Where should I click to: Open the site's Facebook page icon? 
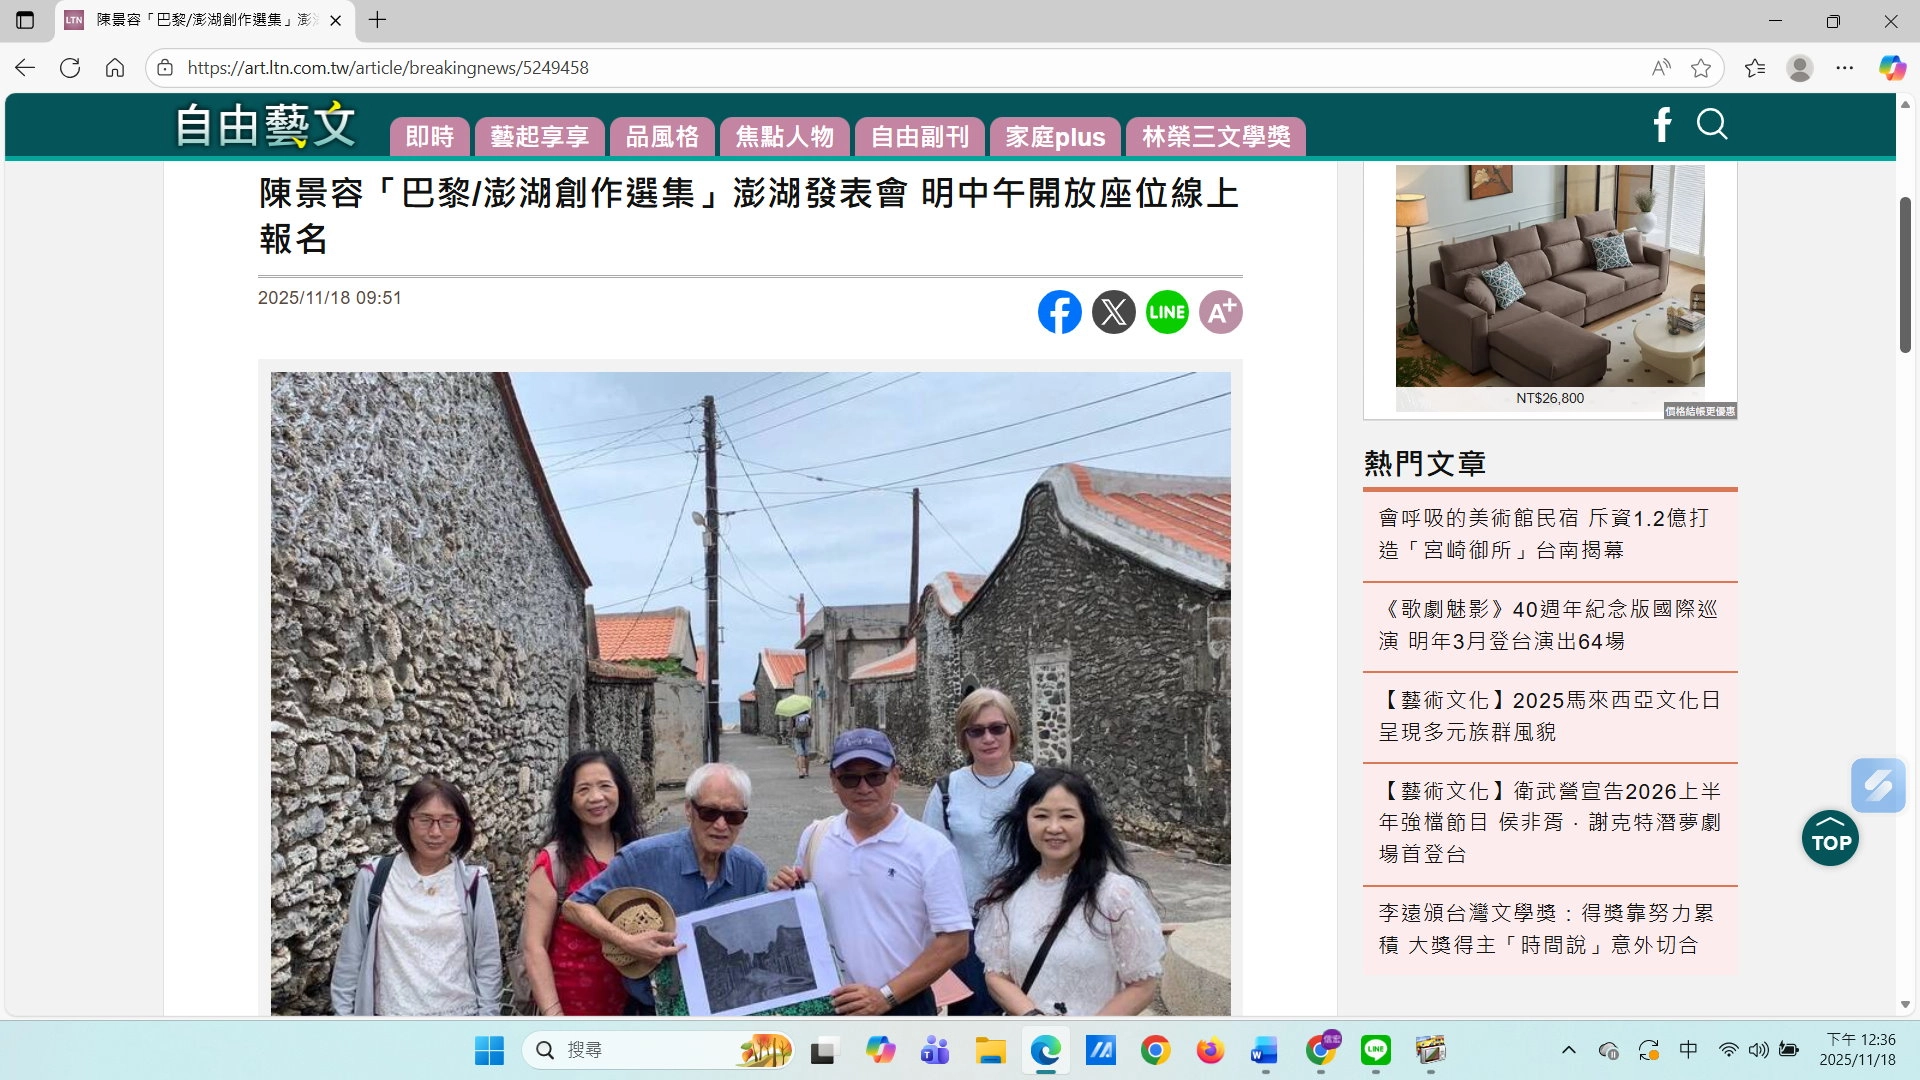click(1661, 124)
